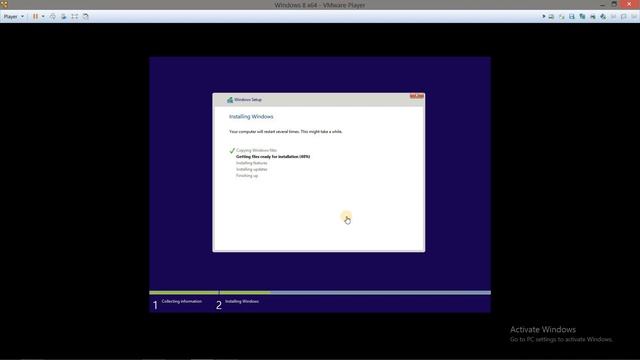Click the printer device icon
Image resolution: width=640 pixels, height=360 pixels.
(x=593, y=17)
